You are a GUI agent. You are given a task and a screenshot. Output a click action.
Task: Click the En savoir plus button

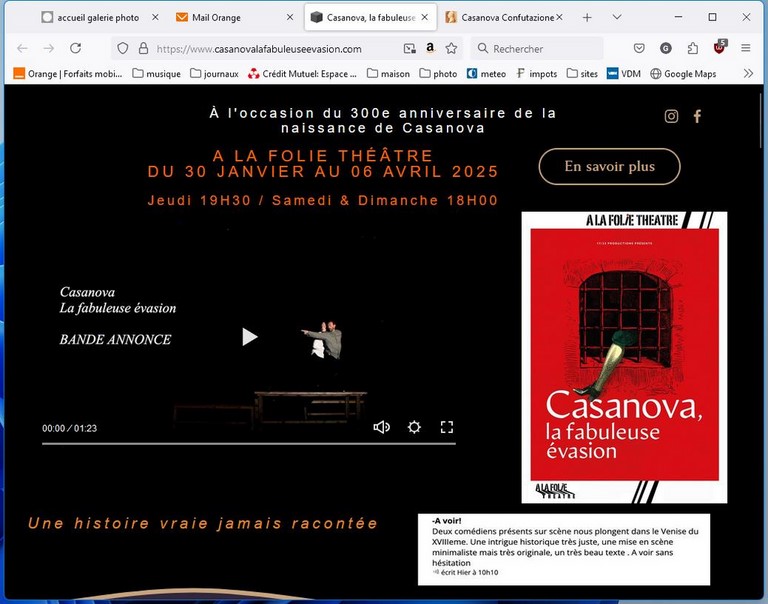(x=609, y=167)
